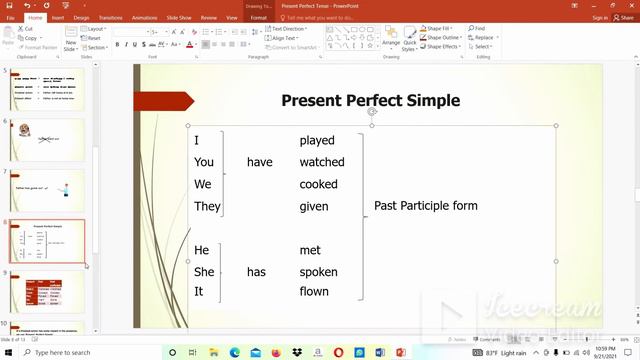This screenshot has width=640, height=360.
Task: Open the font size combo box
Action: tap(159, 32)
